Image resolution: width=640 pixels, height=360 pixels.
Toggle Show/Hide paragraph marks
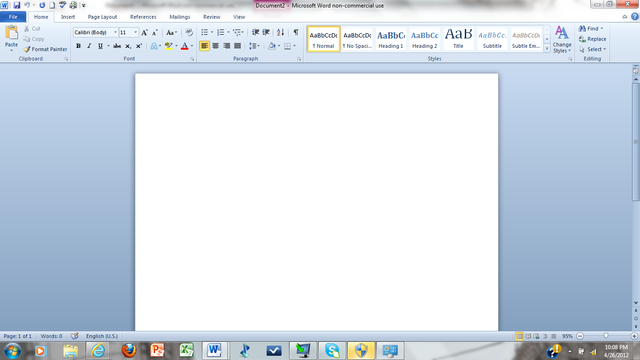click(296, 32)
